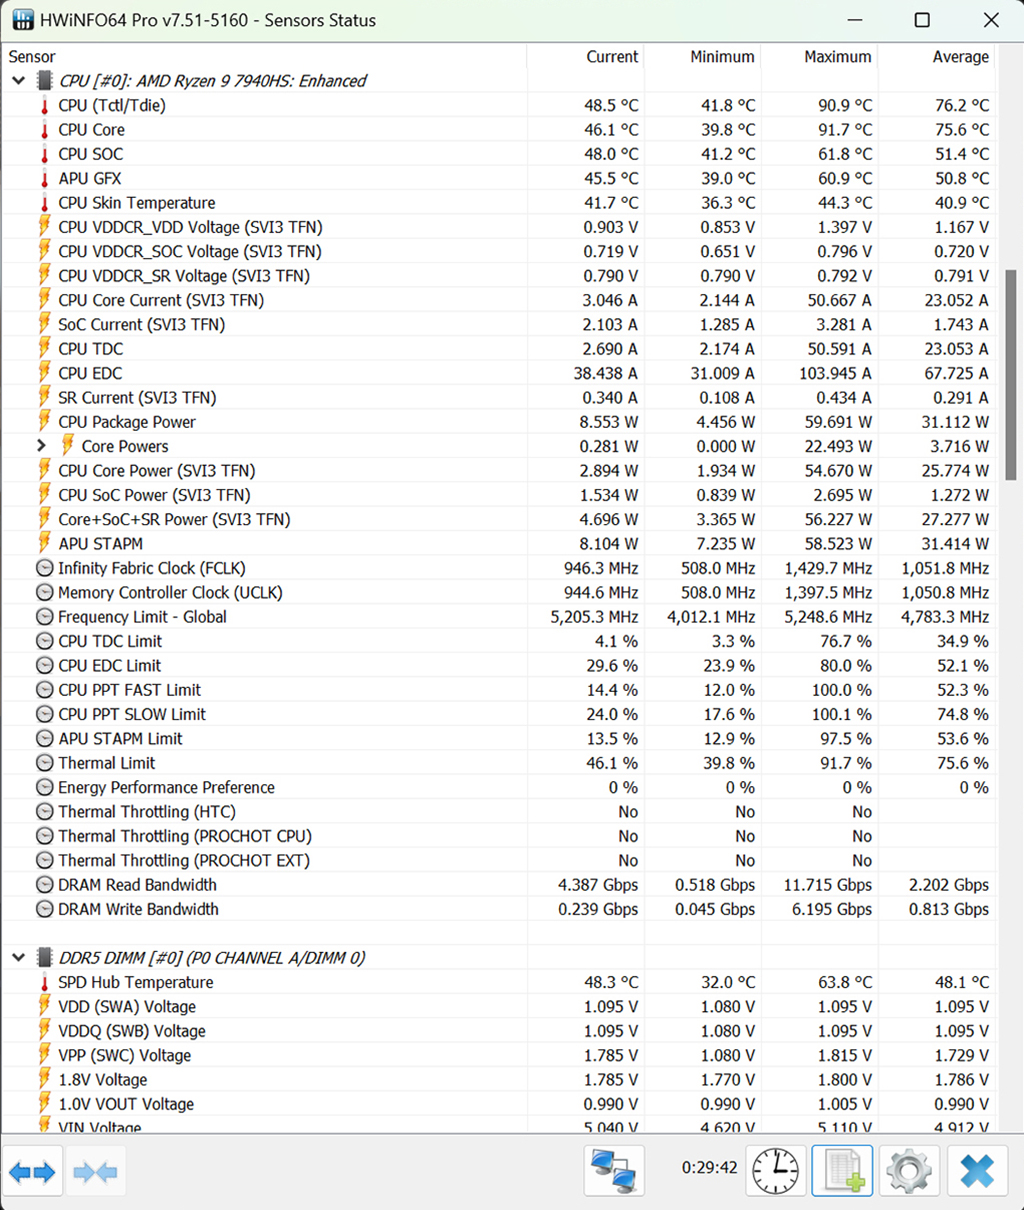The height and width of the screenshot is (1210, 1024).
Task: Select the VPP (SWC) Voltage row
Action: (x=498, y=1055)
